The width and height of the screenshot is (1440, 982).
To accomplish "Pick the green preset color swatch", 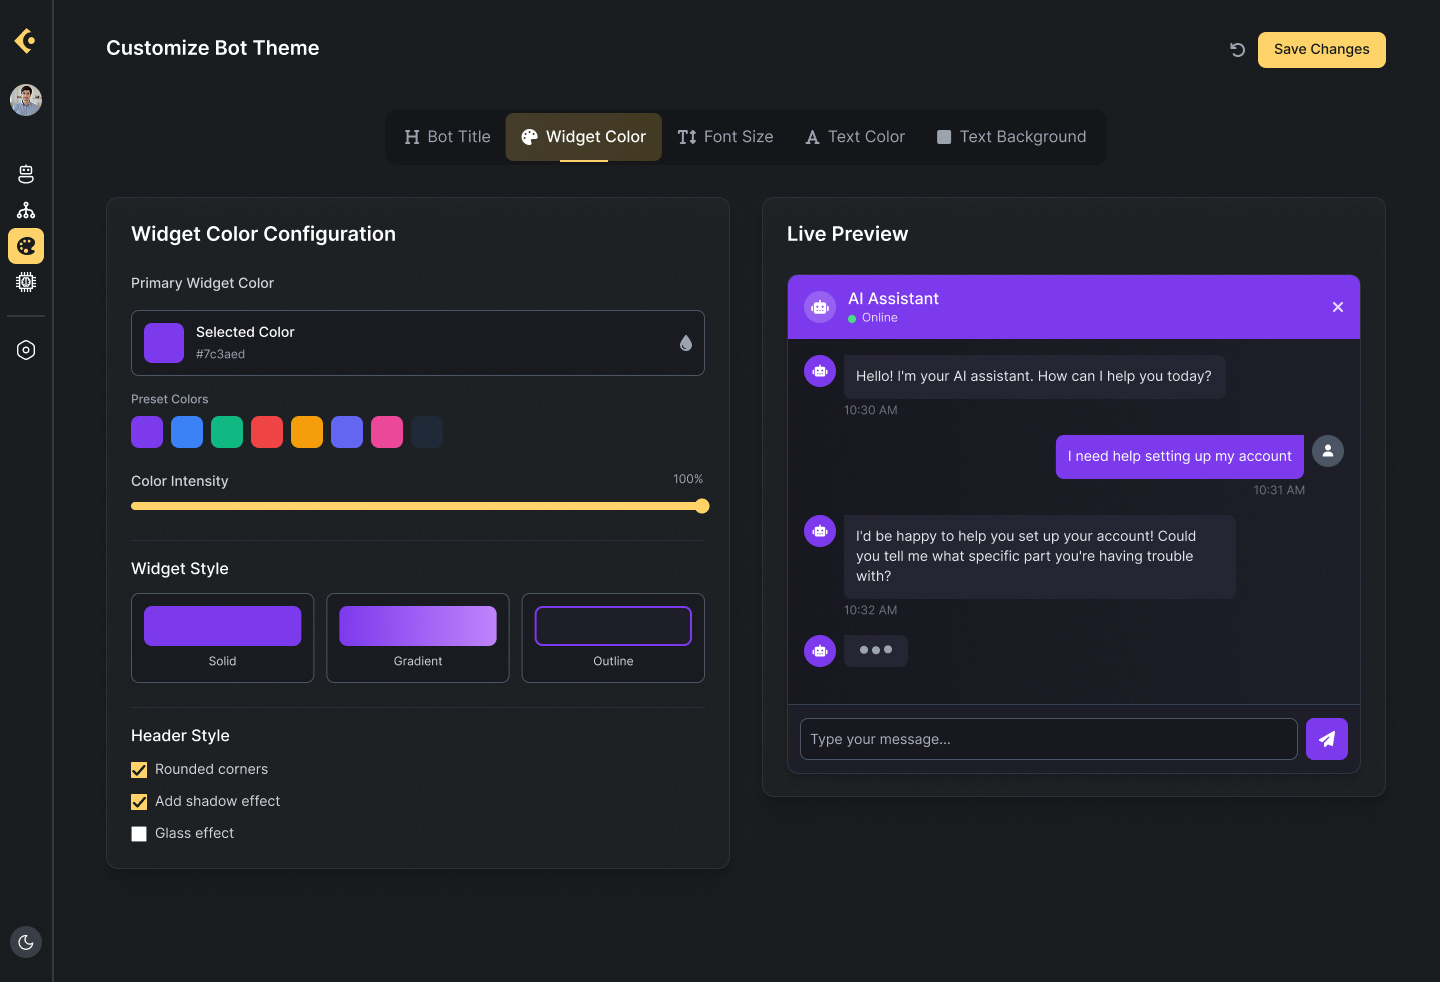I will (227, 432).
